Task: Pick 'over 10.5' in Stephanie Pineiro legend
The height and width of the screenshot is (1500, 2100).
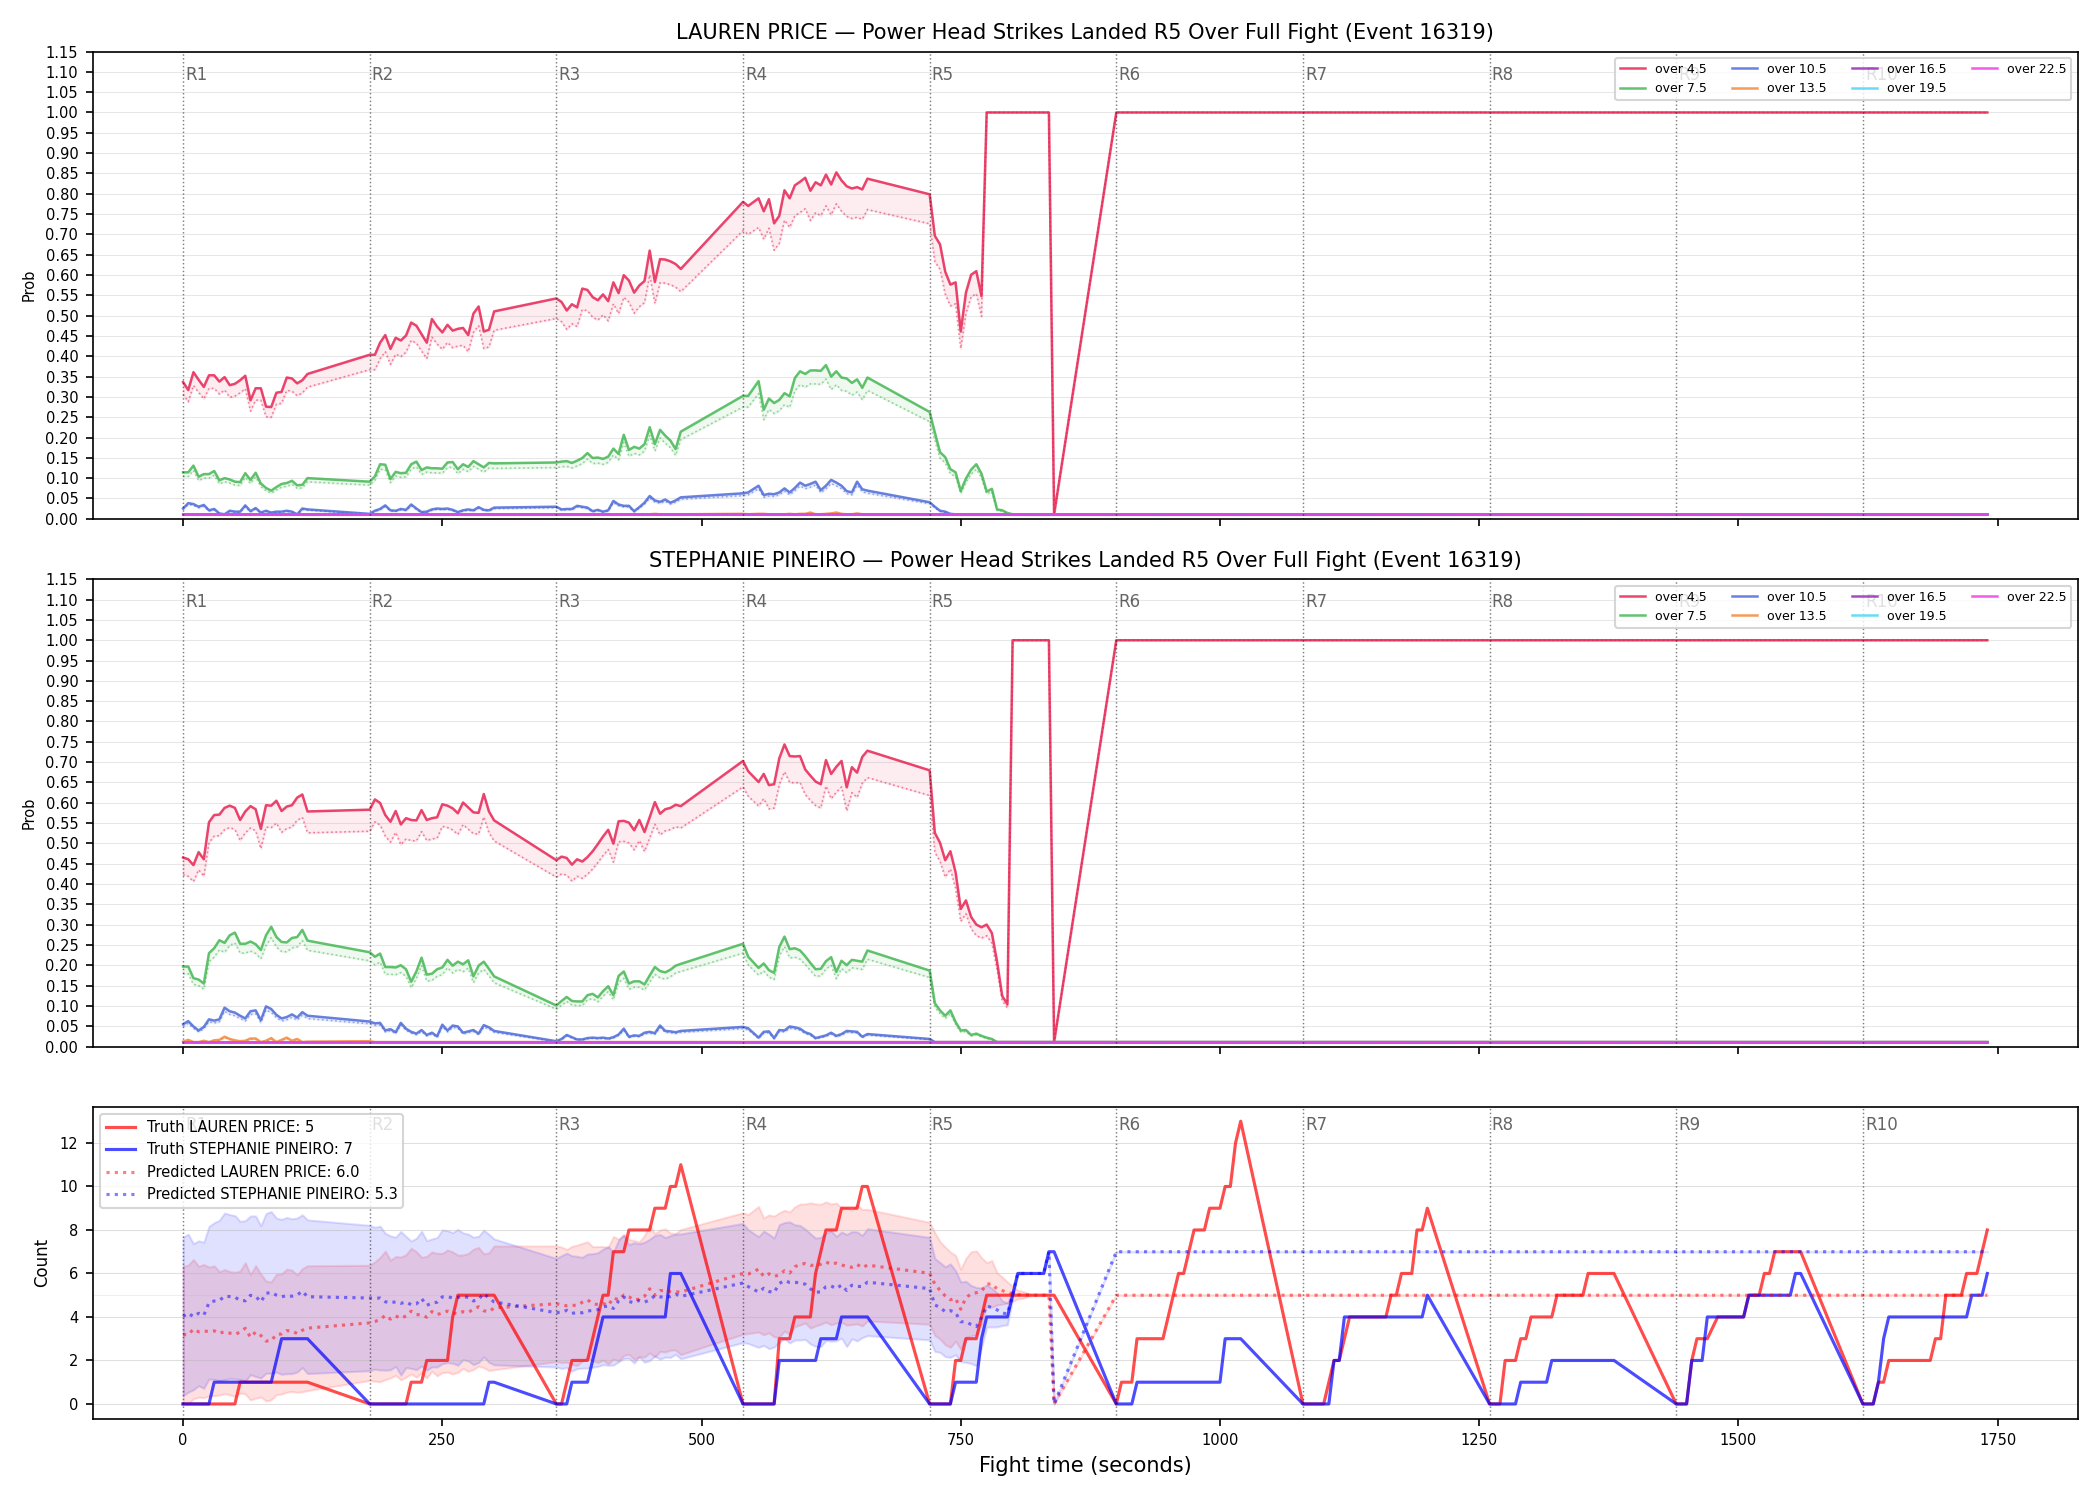Action: (1779, 597)
